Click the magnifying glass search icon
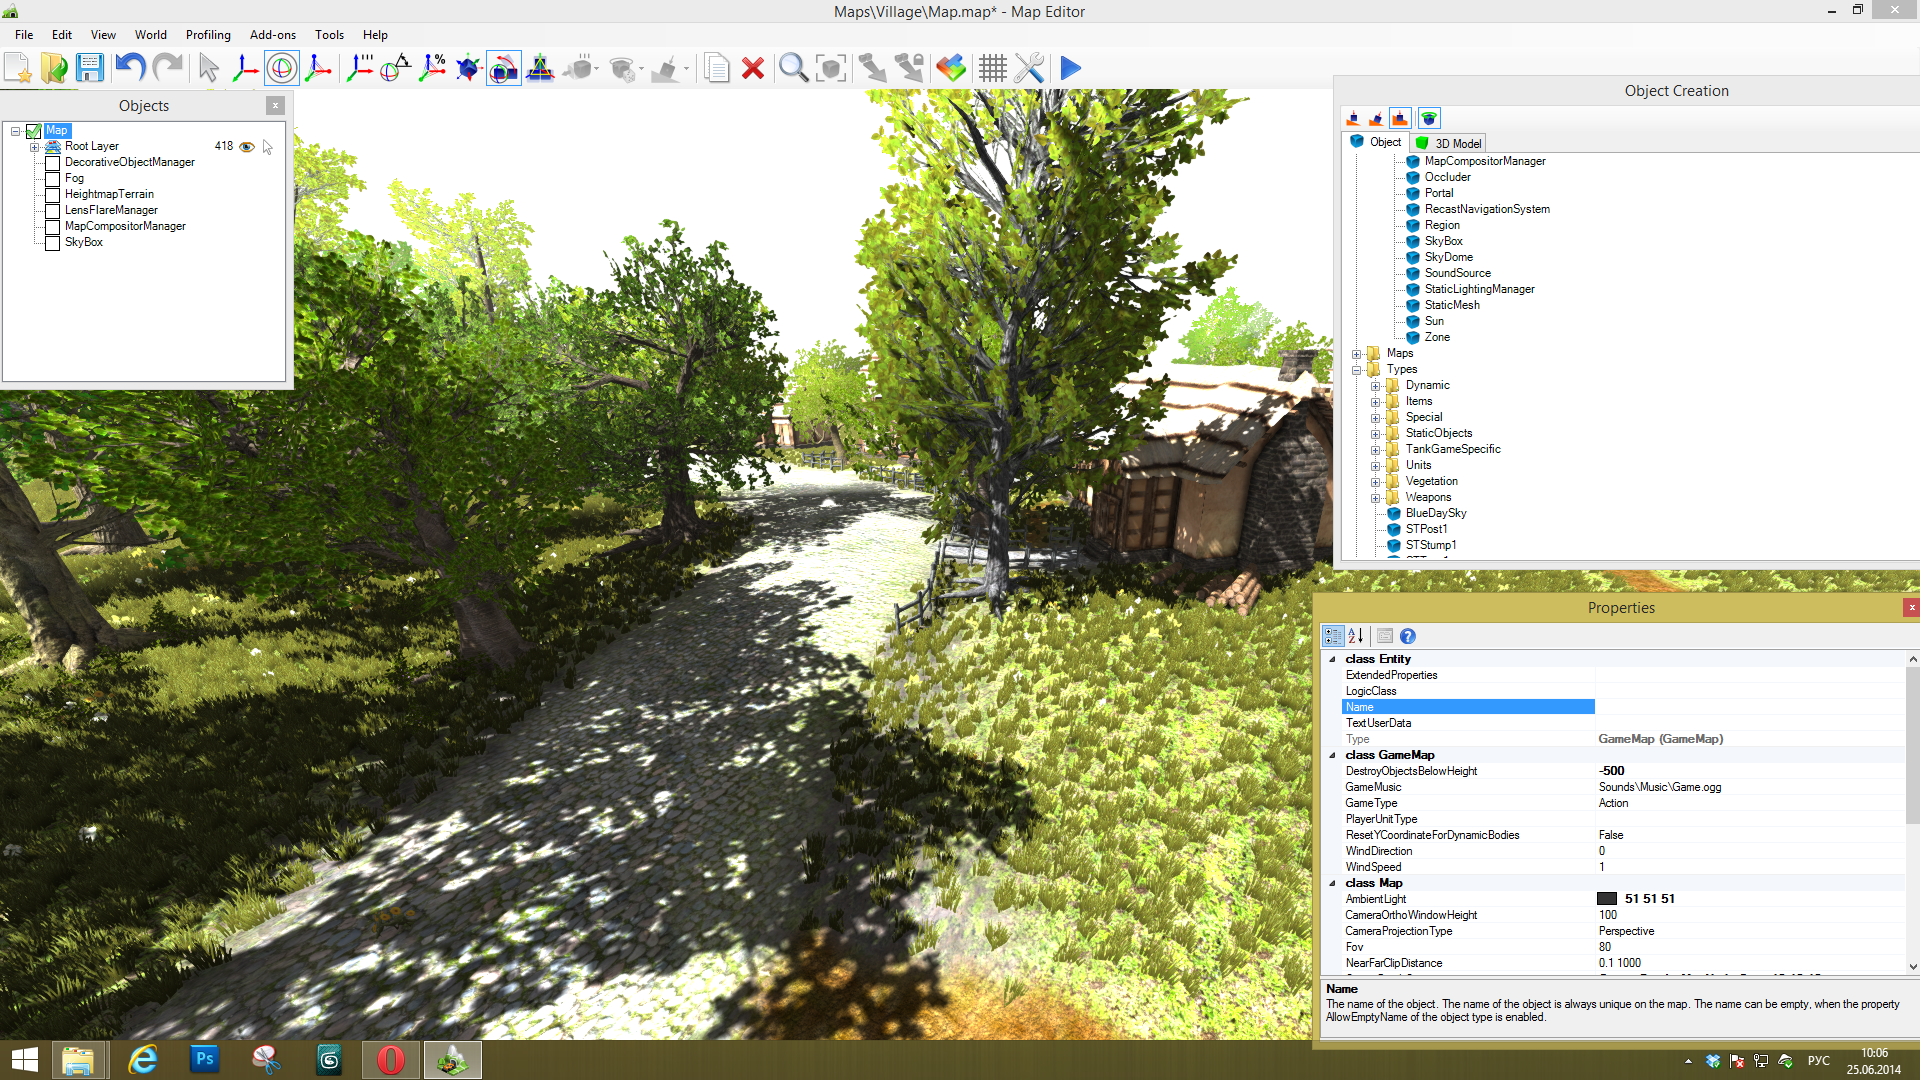Image resolution: width=1920 pixels, height=1080 pixels. pyautogui.click(x=793, y=68)
